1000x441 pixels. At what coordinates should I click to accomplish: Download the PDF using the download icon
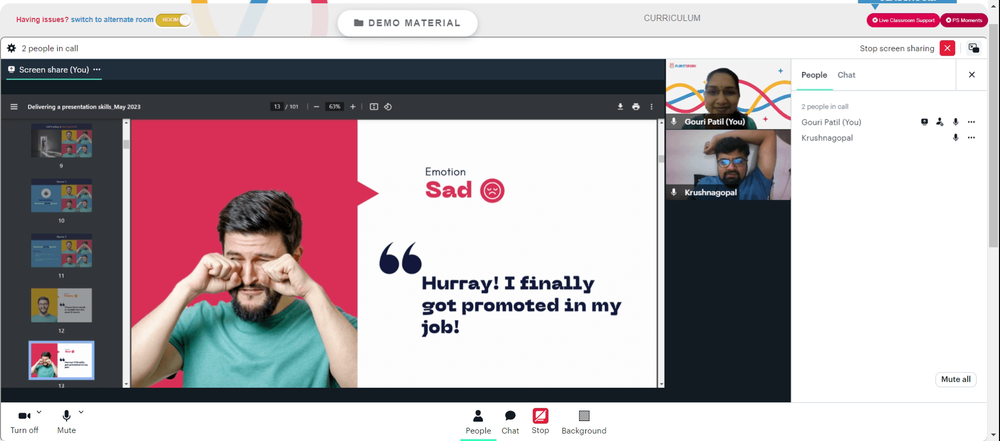[620, 107]
